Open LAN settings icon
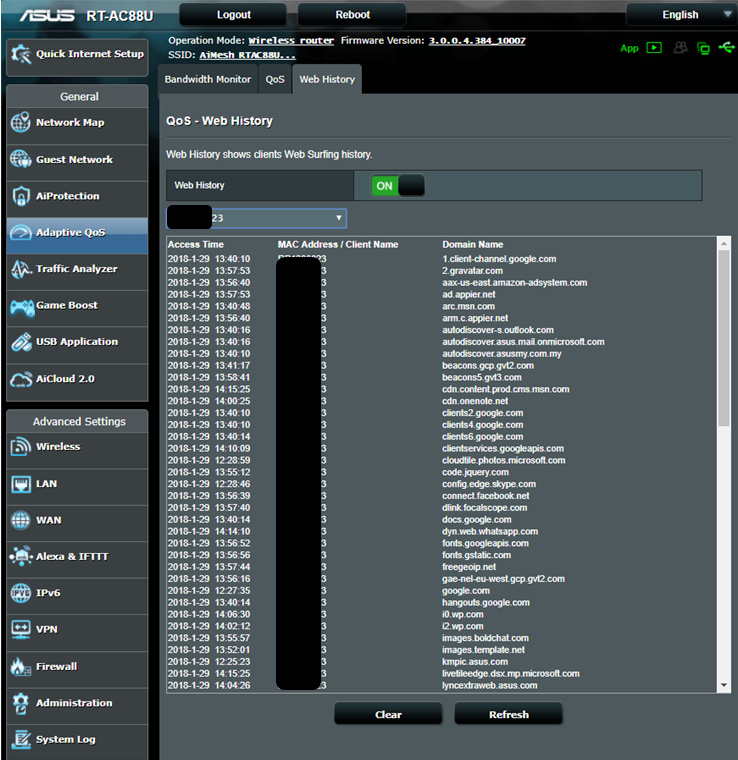The height and width of the screenshot is (760, 738). click(x=20, y=484)
